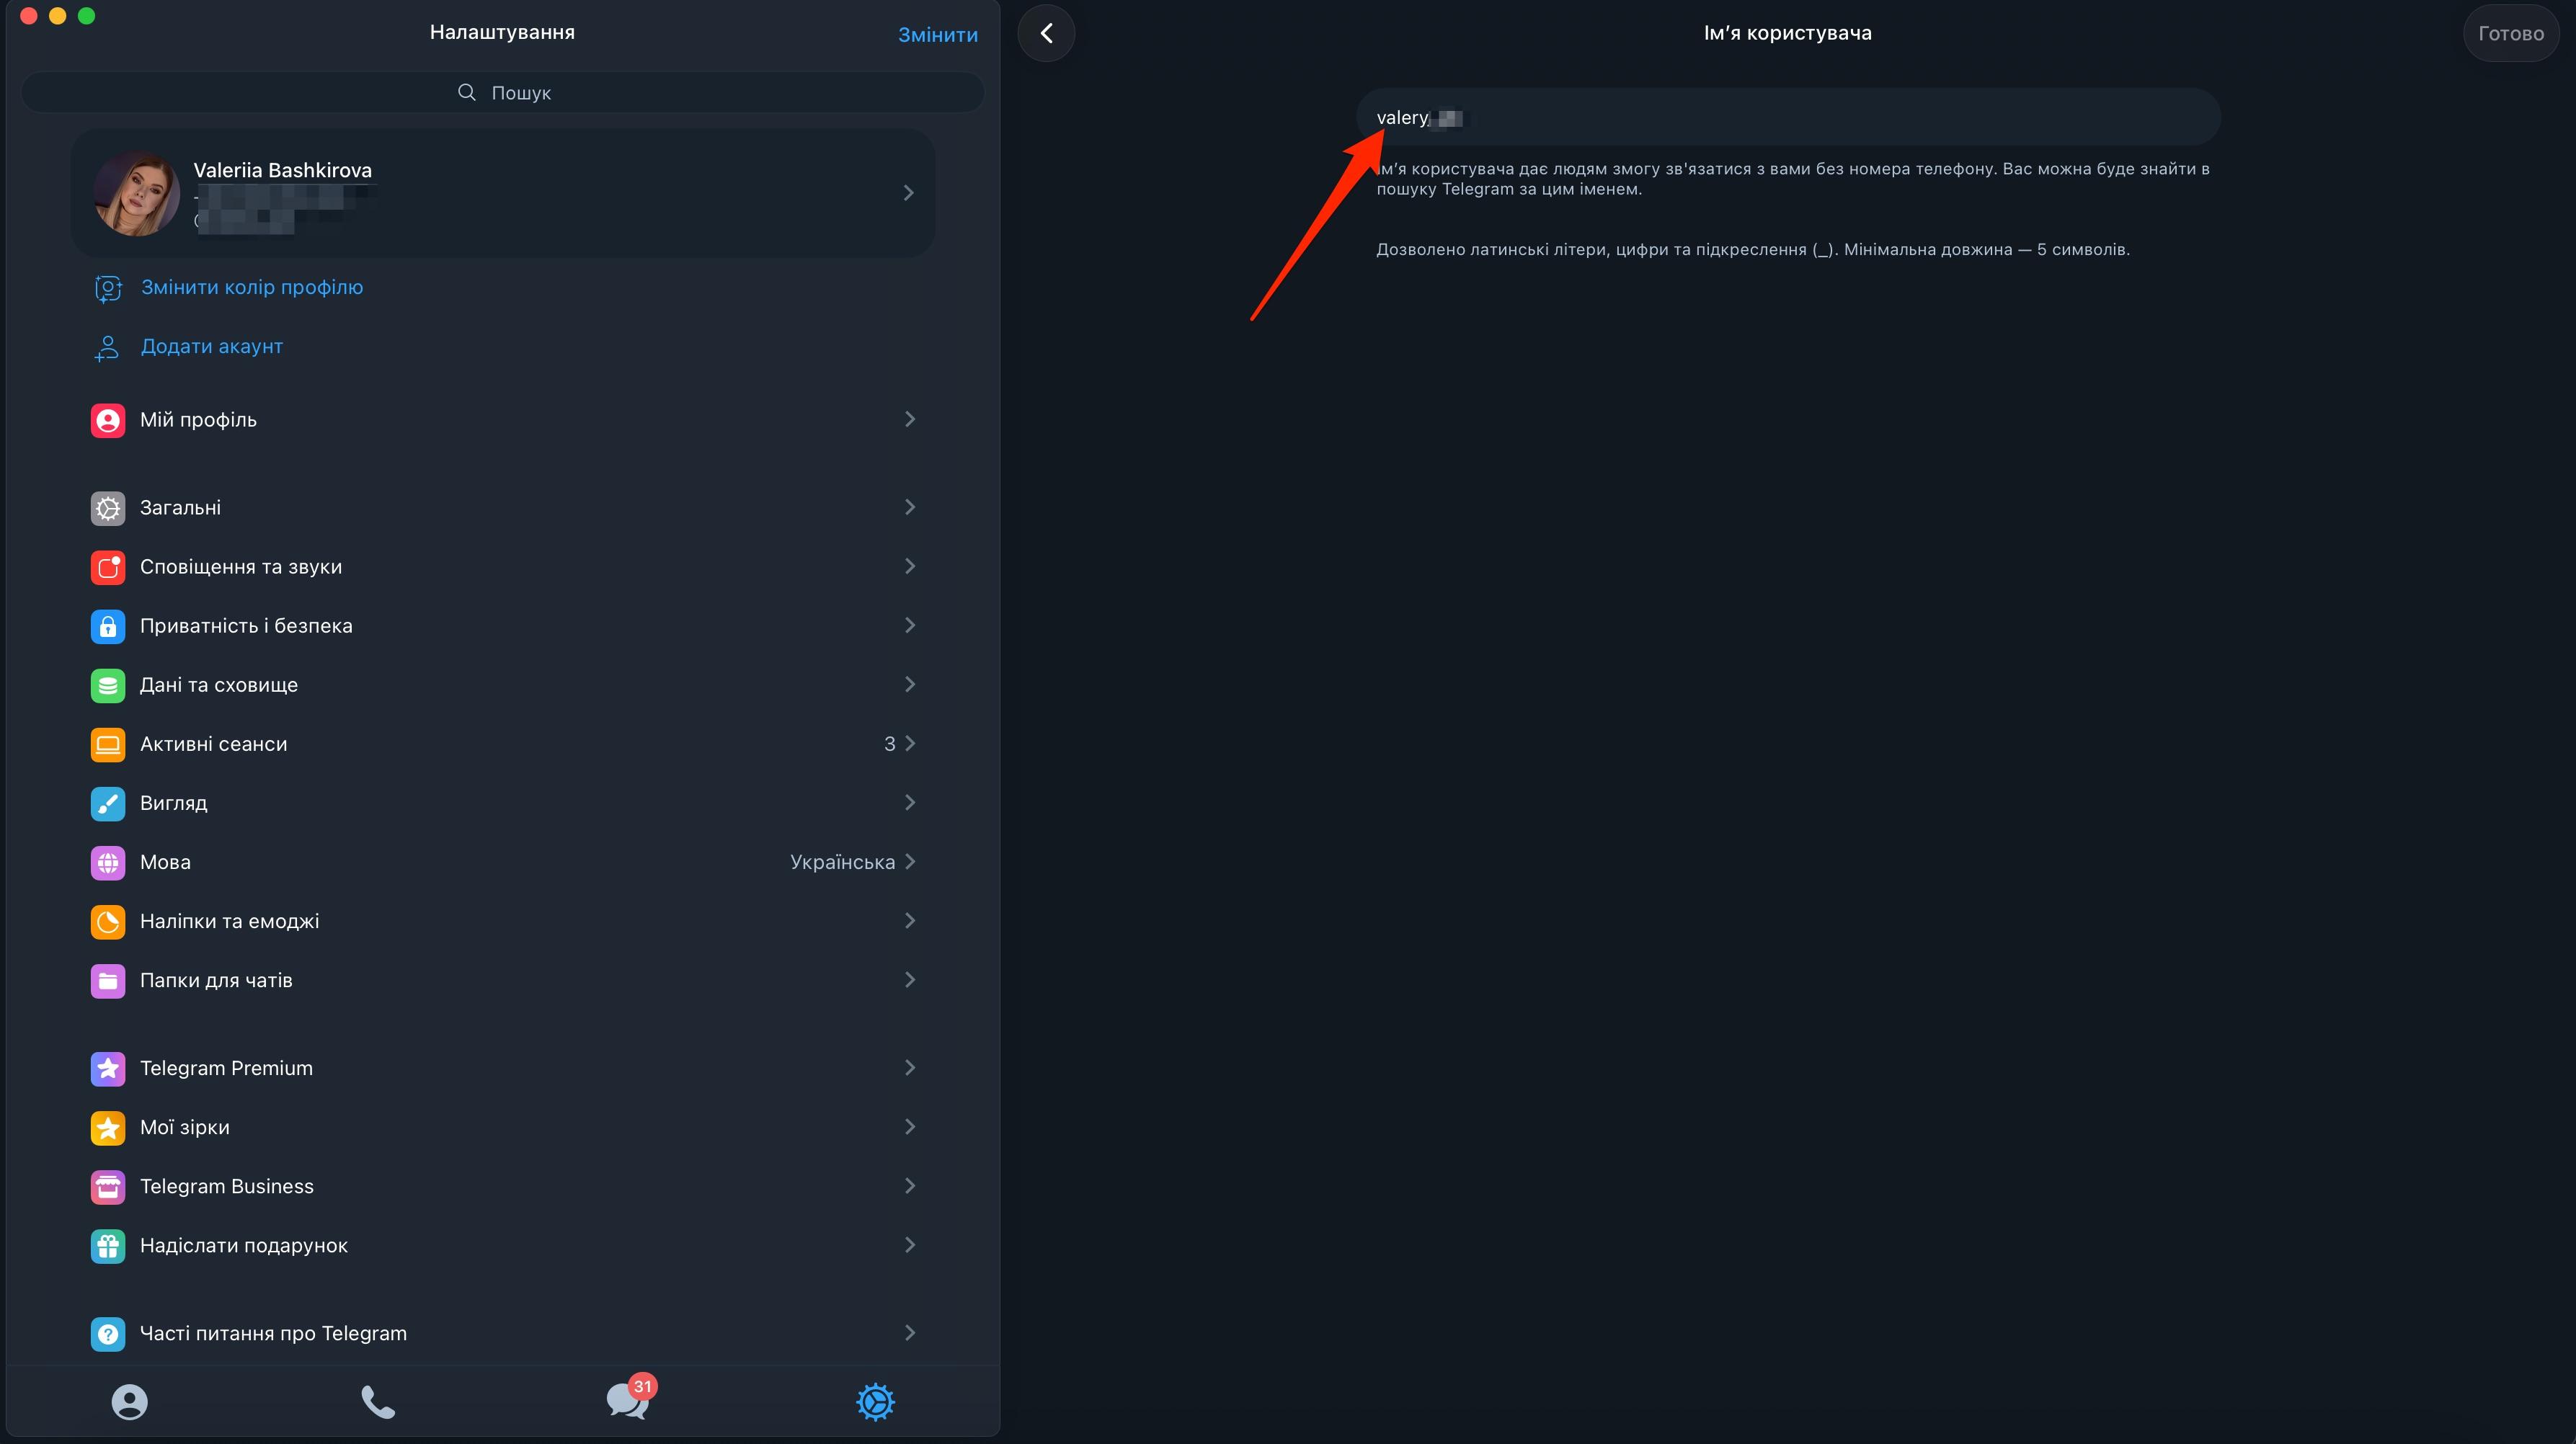The height and width of the screenshot is (1444, 2576).
Task: Click the Пошук search field
Action: click(x=503, y=92)
